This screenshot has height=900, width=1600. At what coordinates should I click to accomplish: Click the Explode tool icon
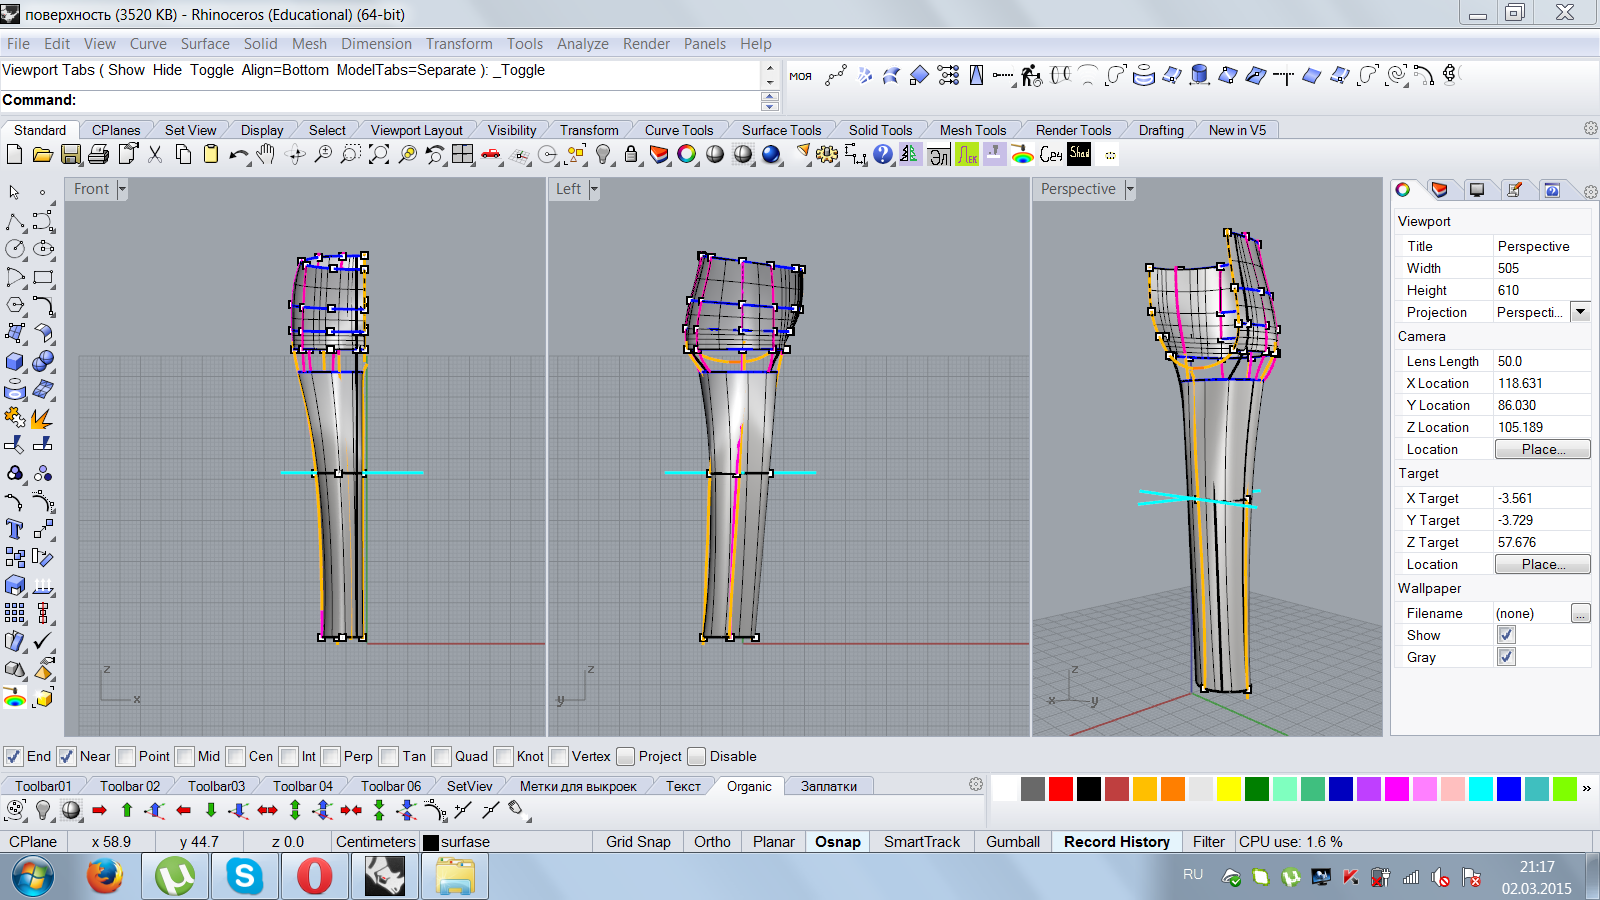click(41, 418)
